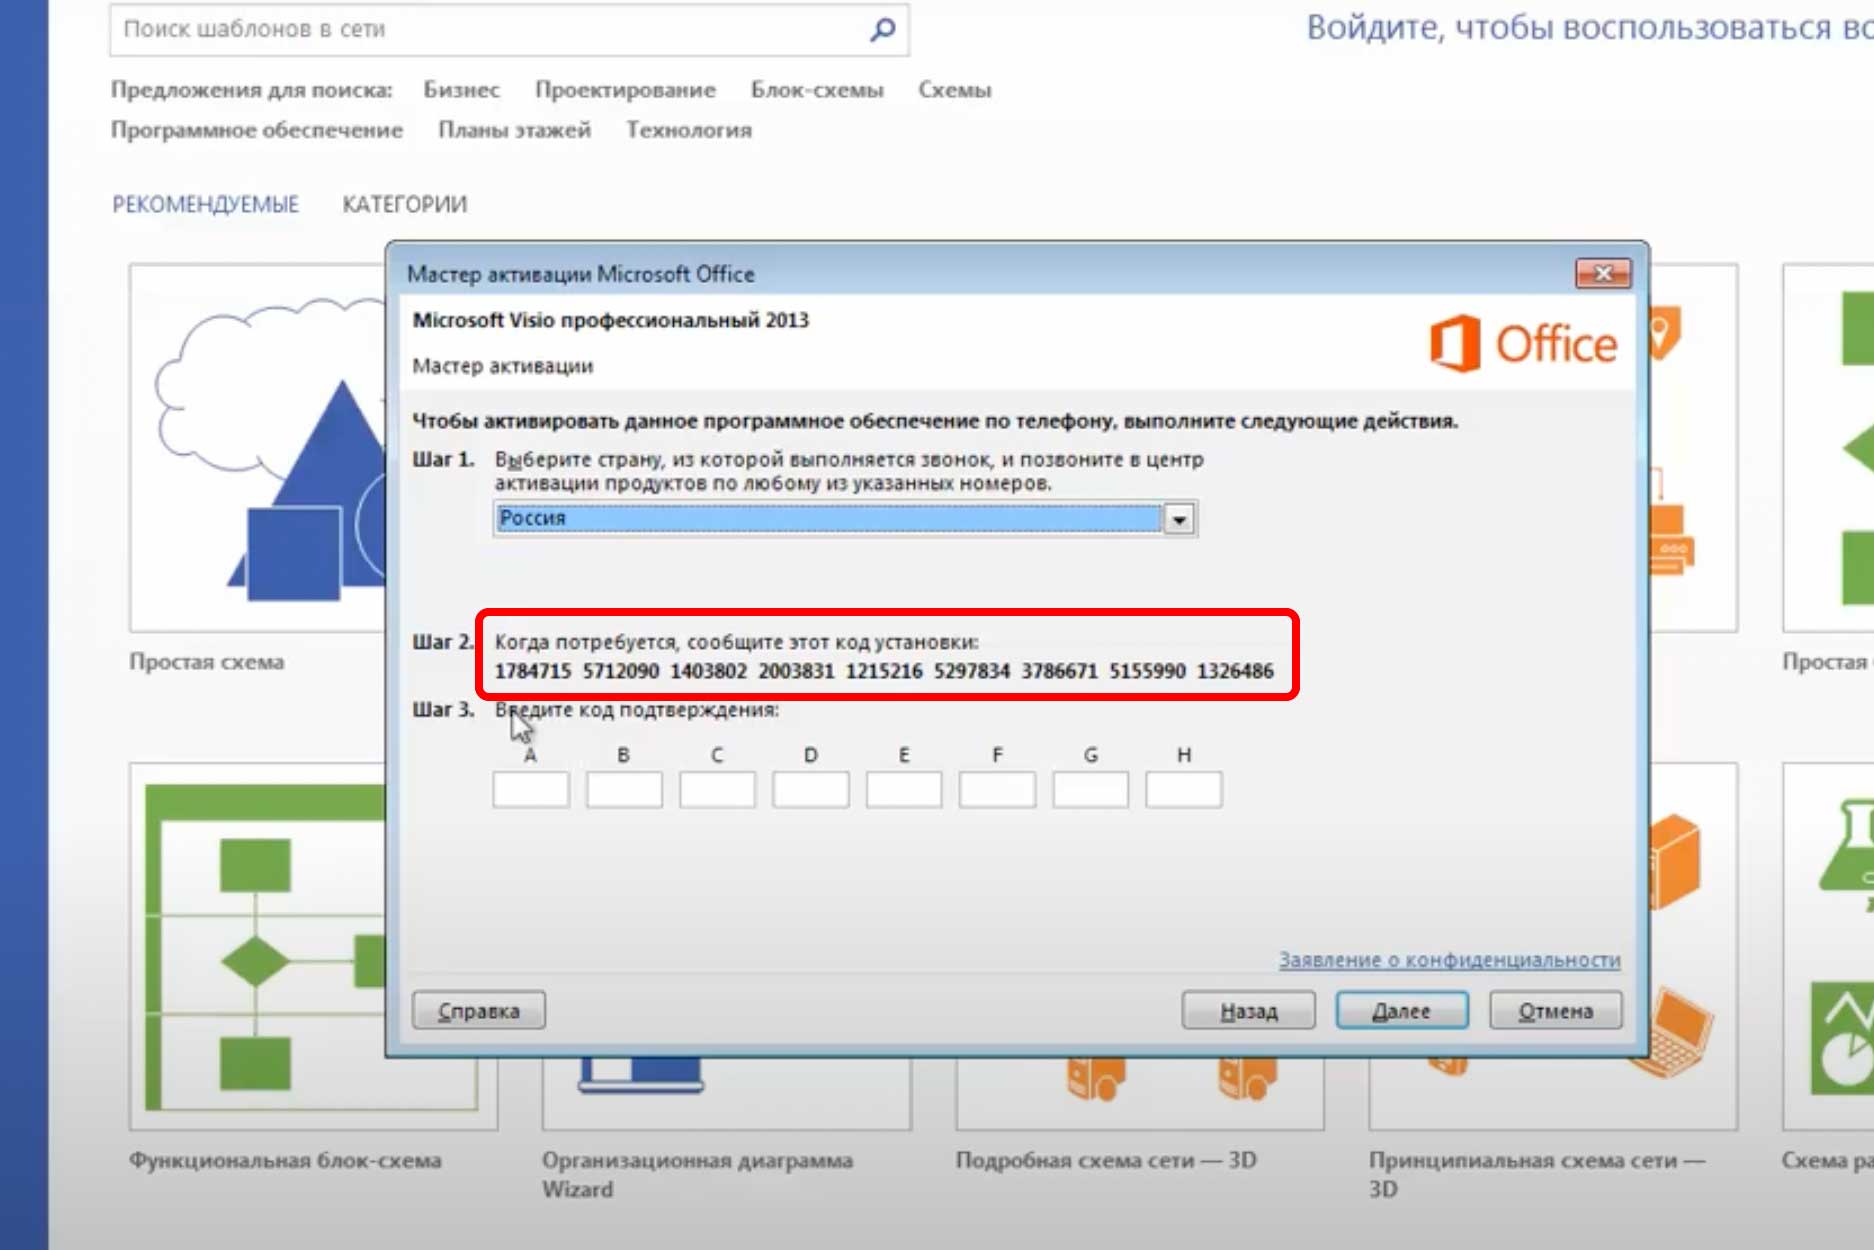Select the Бизнес search suggestion

461,90
